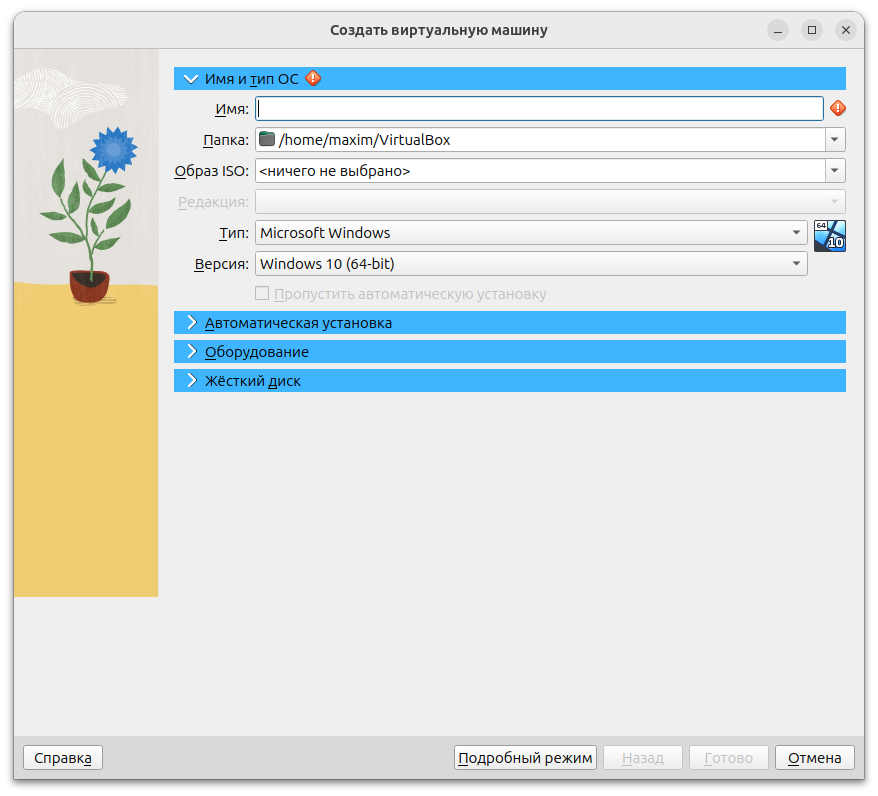Maximize the 'Создать виртуальную машину' window
Viewport: 878px width, 796px height.
[x=811, y=30]
